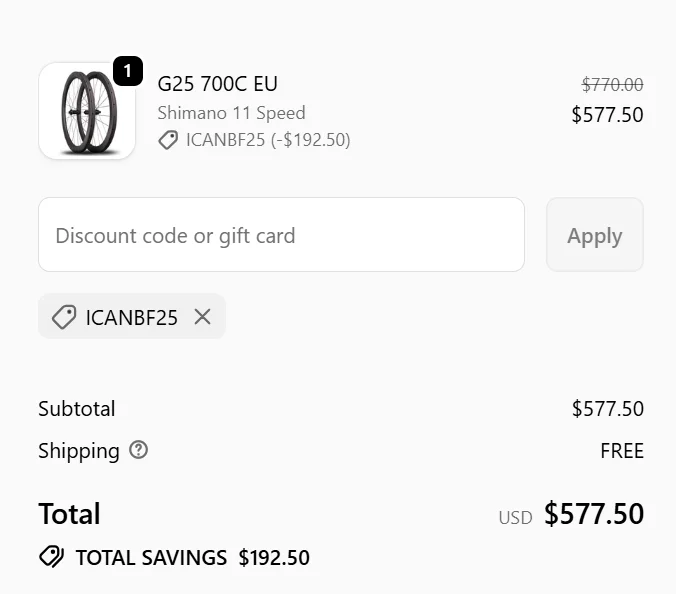Click the USD currency label
The height and width of the screenshot is (594, 676).
pos(515,518)
